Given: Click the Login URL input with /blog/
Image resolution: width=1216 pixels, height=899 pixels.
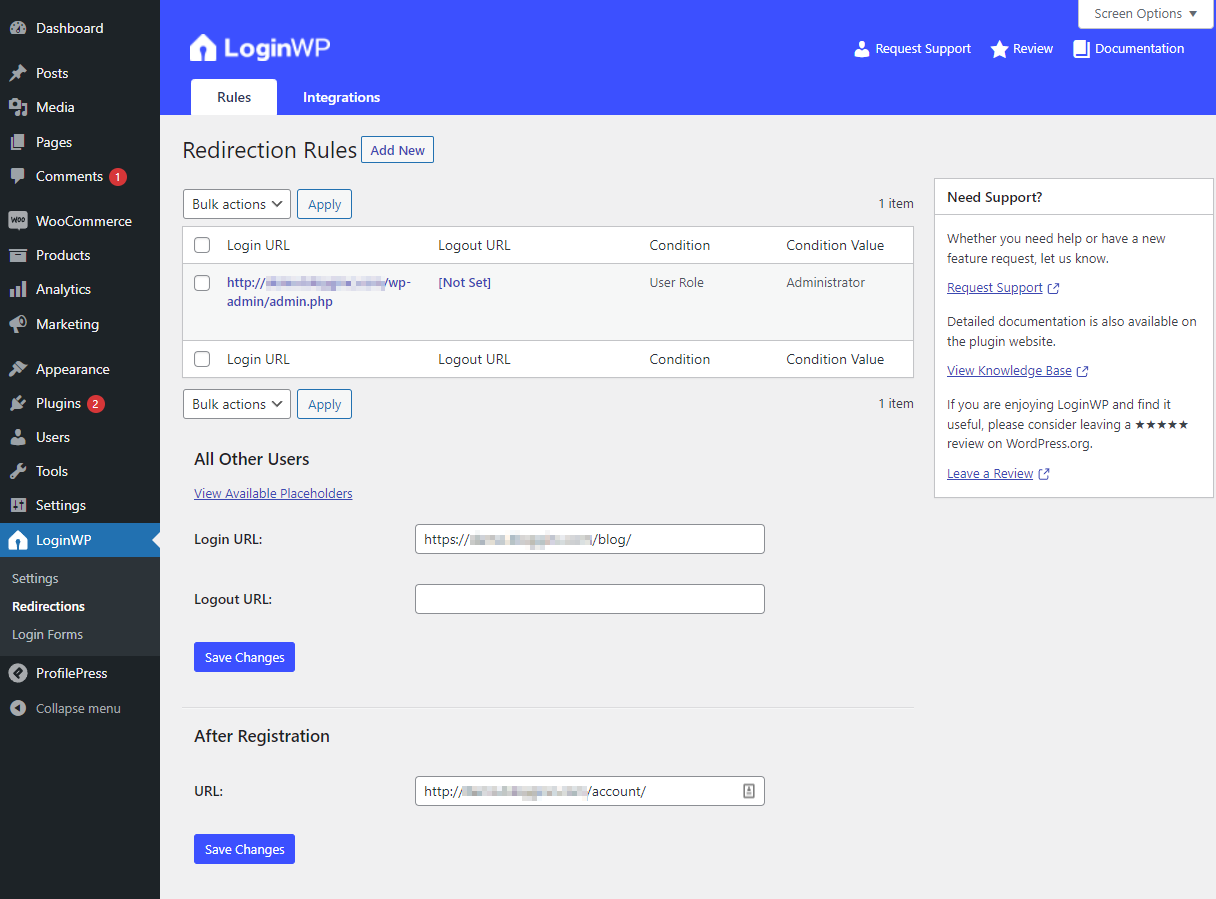Looking at the screenshot, I should (590, 539).
